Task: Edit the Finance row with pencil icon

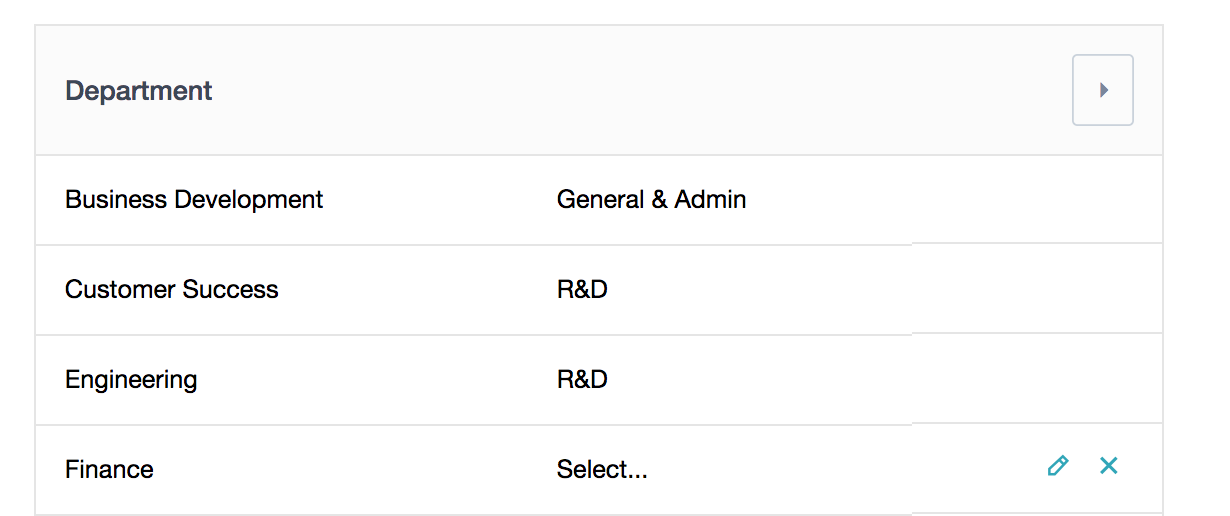Action: [x=1058, y=465]
